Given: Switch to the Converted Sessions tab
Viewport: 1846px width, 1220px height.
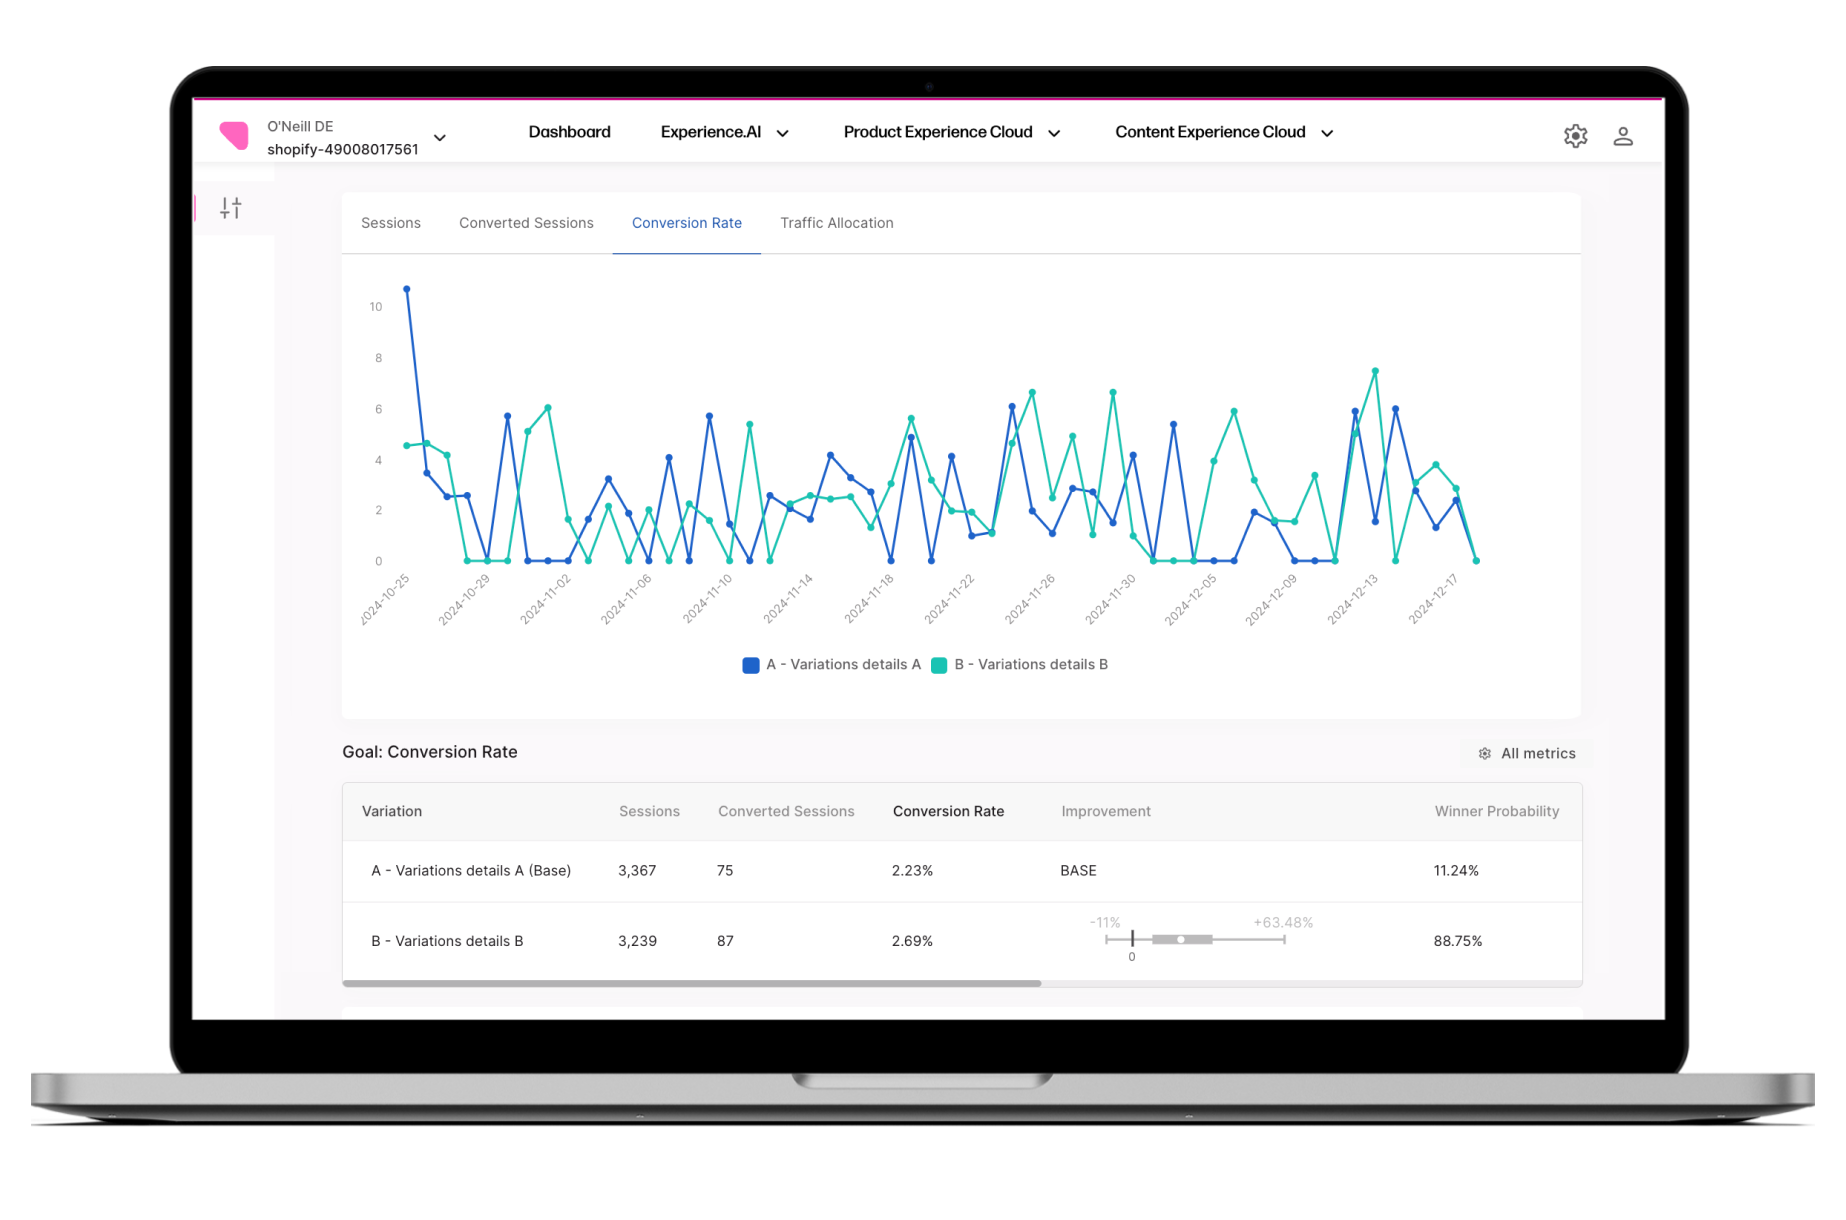Looking at the screenshot, I should coord(526,223).
